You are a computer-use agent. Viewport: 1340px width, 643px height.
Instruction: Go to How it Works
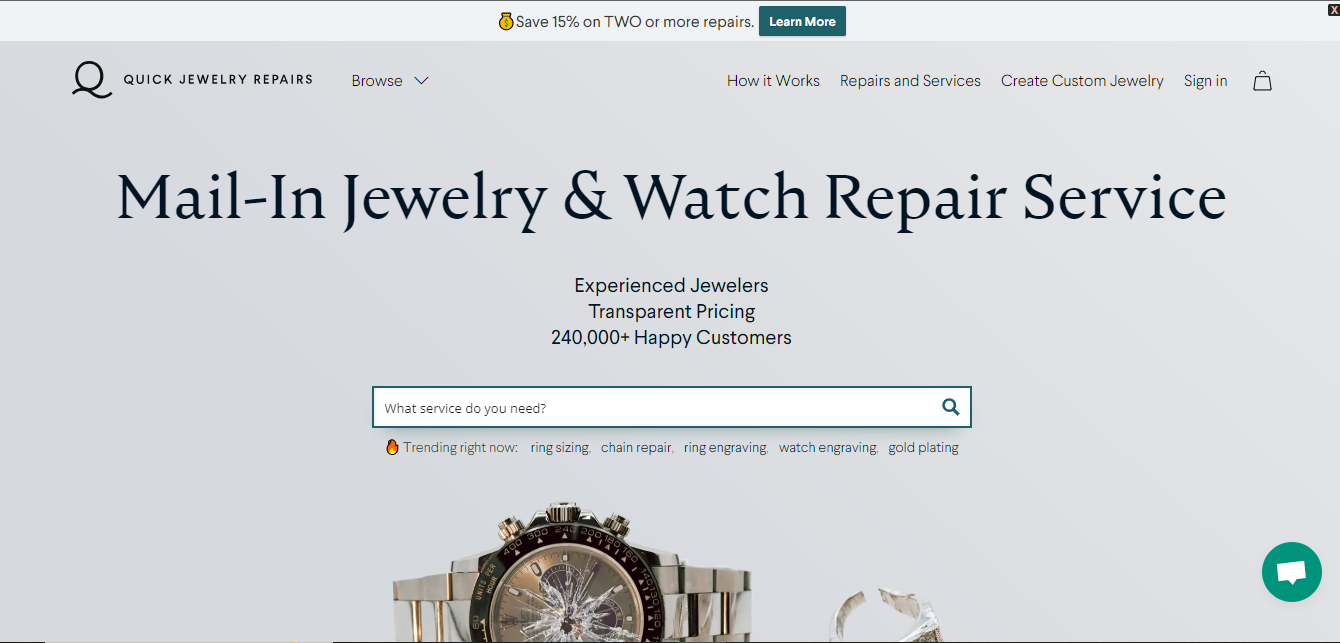tap(773, 81)
